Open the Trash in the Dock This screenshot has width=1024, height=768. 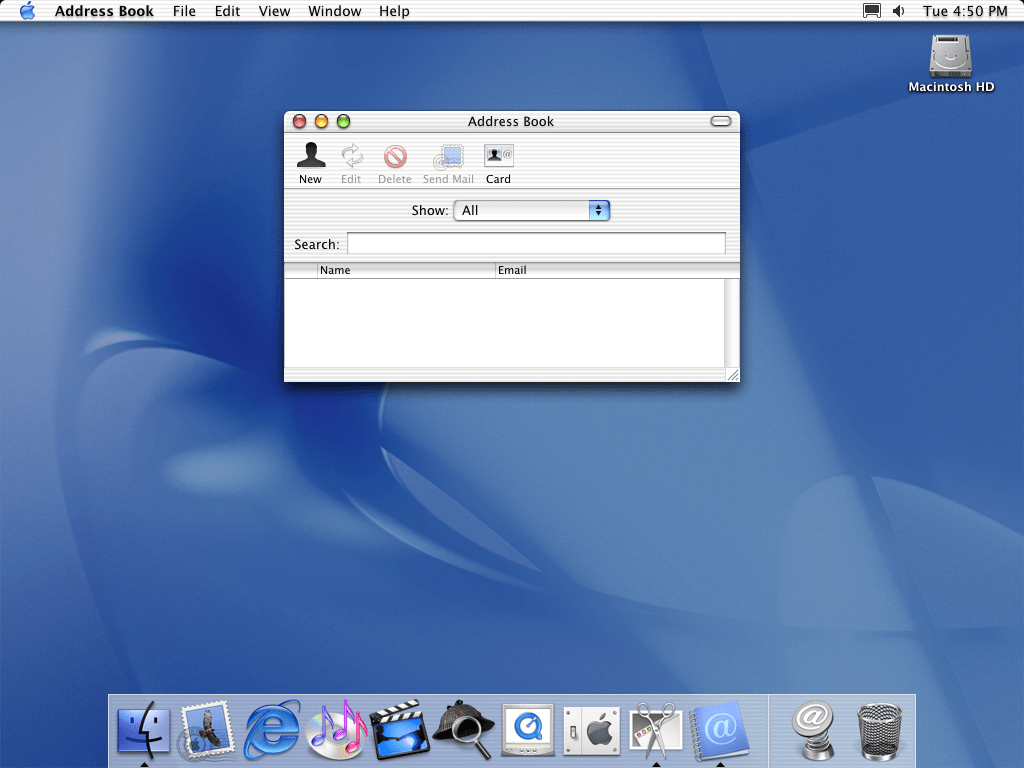click(879, 730)
